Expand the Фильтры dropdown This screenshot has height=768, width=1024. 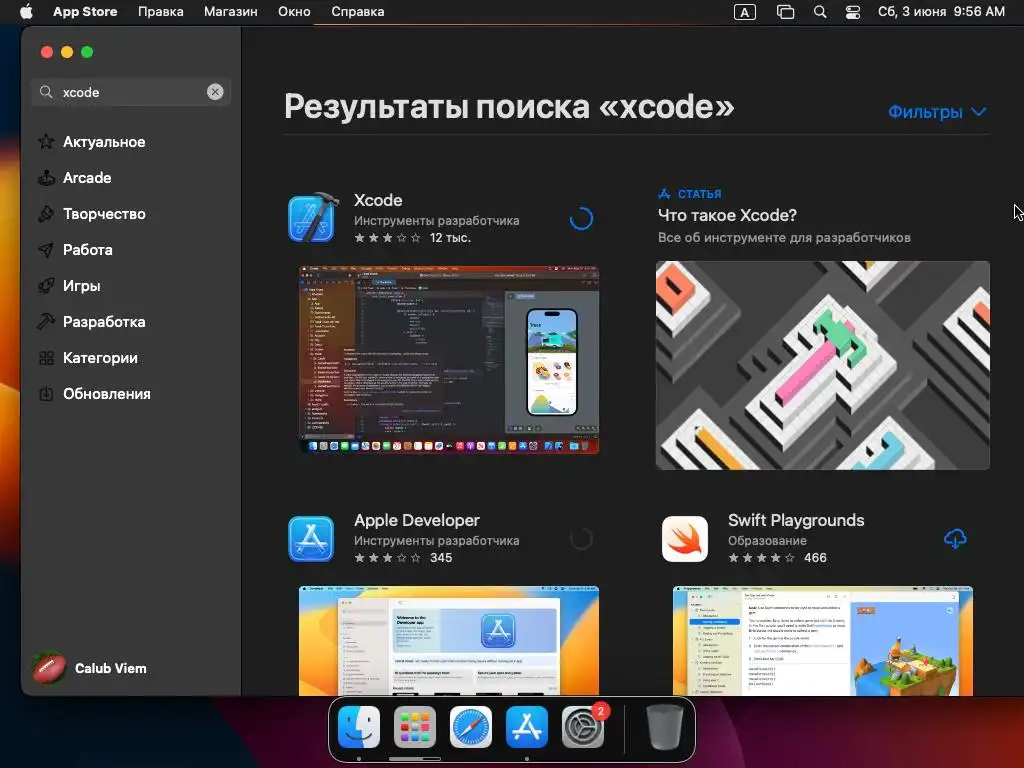937,112
